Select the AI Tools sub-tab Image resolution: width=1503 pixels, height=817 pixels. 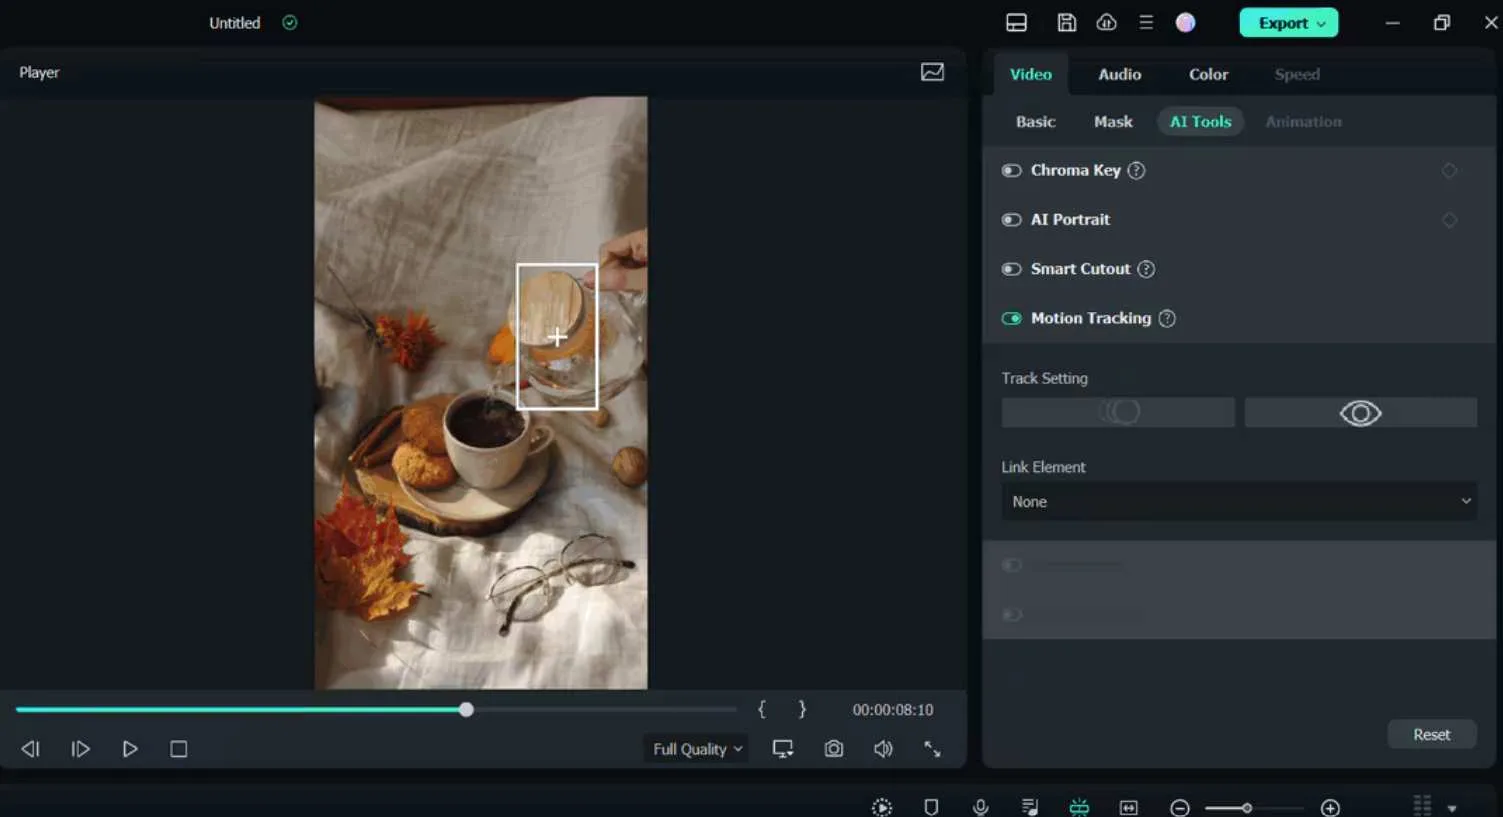point(1201,122)
